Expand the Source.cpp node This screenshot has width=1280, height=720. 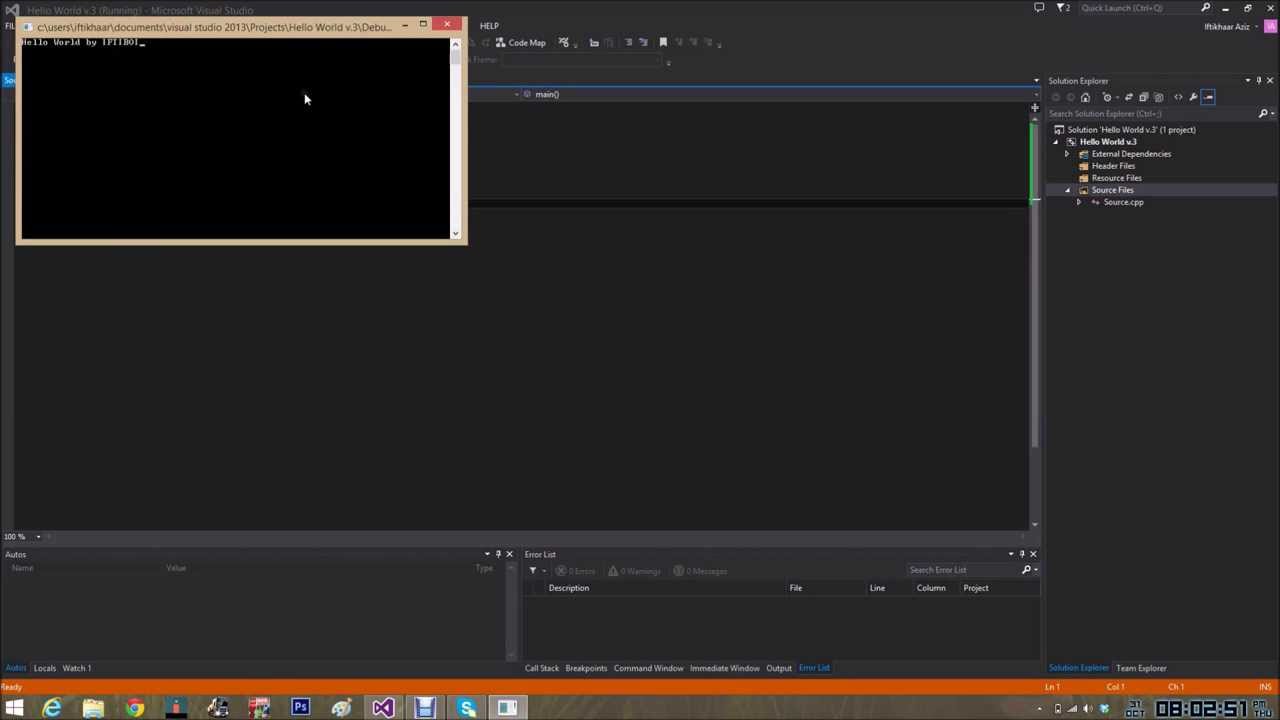[x=1078, y=202]
